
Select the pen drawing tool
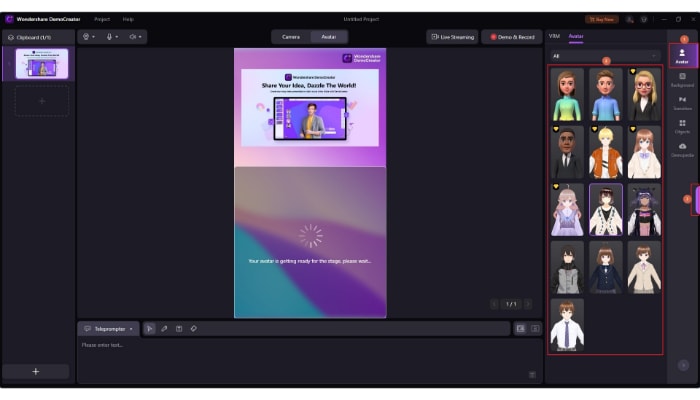click(x=164, y=329)
